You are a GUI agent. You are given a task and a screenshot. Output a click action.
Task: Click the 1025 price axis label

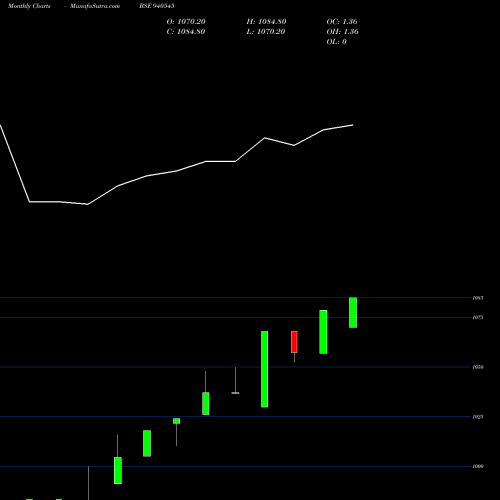[478, 417]
